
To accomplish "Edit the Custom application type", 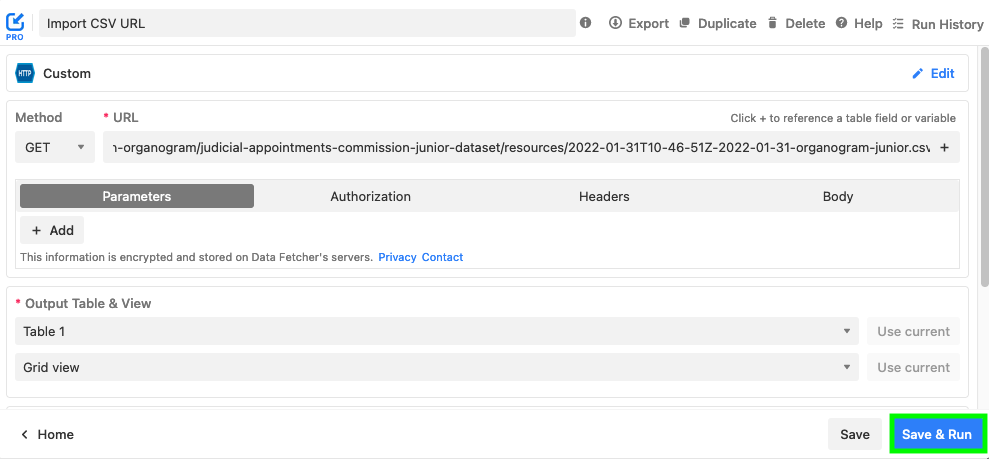I will point(933,73).
